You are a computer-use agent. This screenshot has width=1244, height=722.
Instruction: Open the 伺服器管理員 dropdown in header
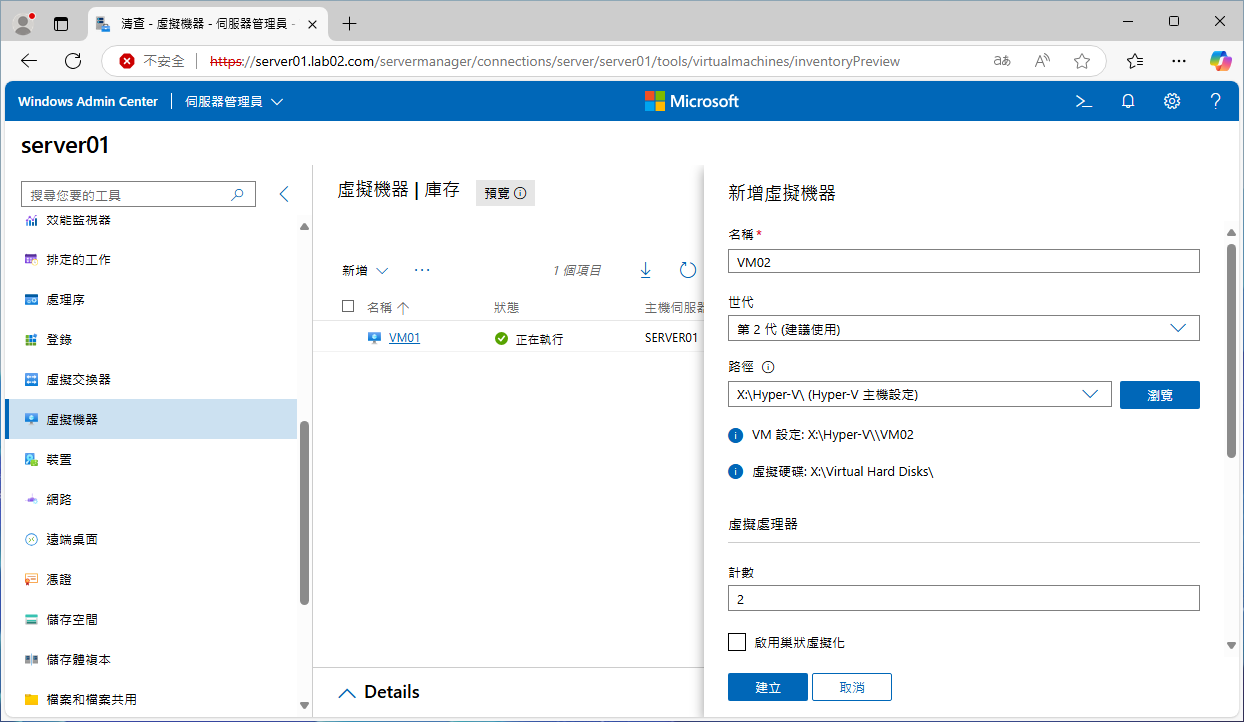(235, 101)
